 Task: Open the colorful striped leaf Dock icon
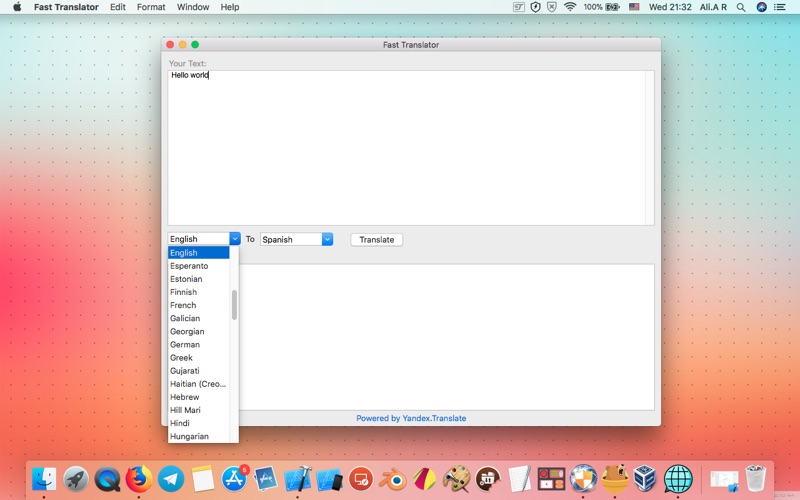[424, 479]
